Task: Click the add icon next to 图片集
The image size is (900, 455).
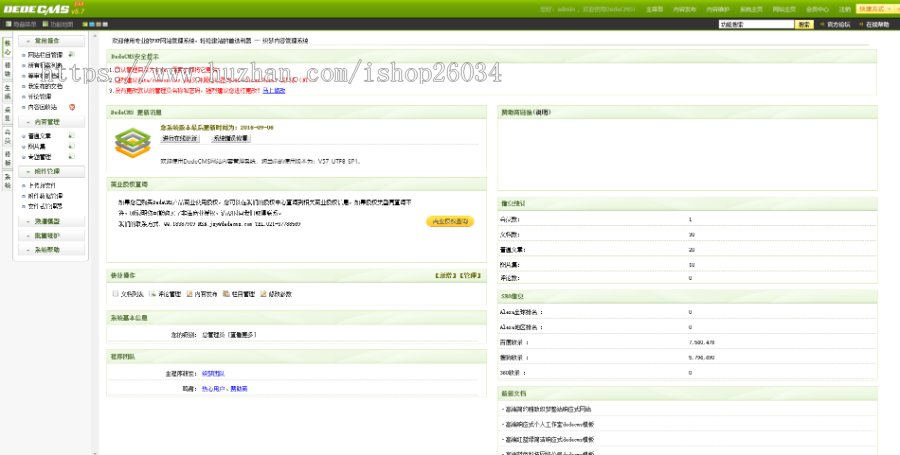Action: pyautogui.click(x=71, y=146)
